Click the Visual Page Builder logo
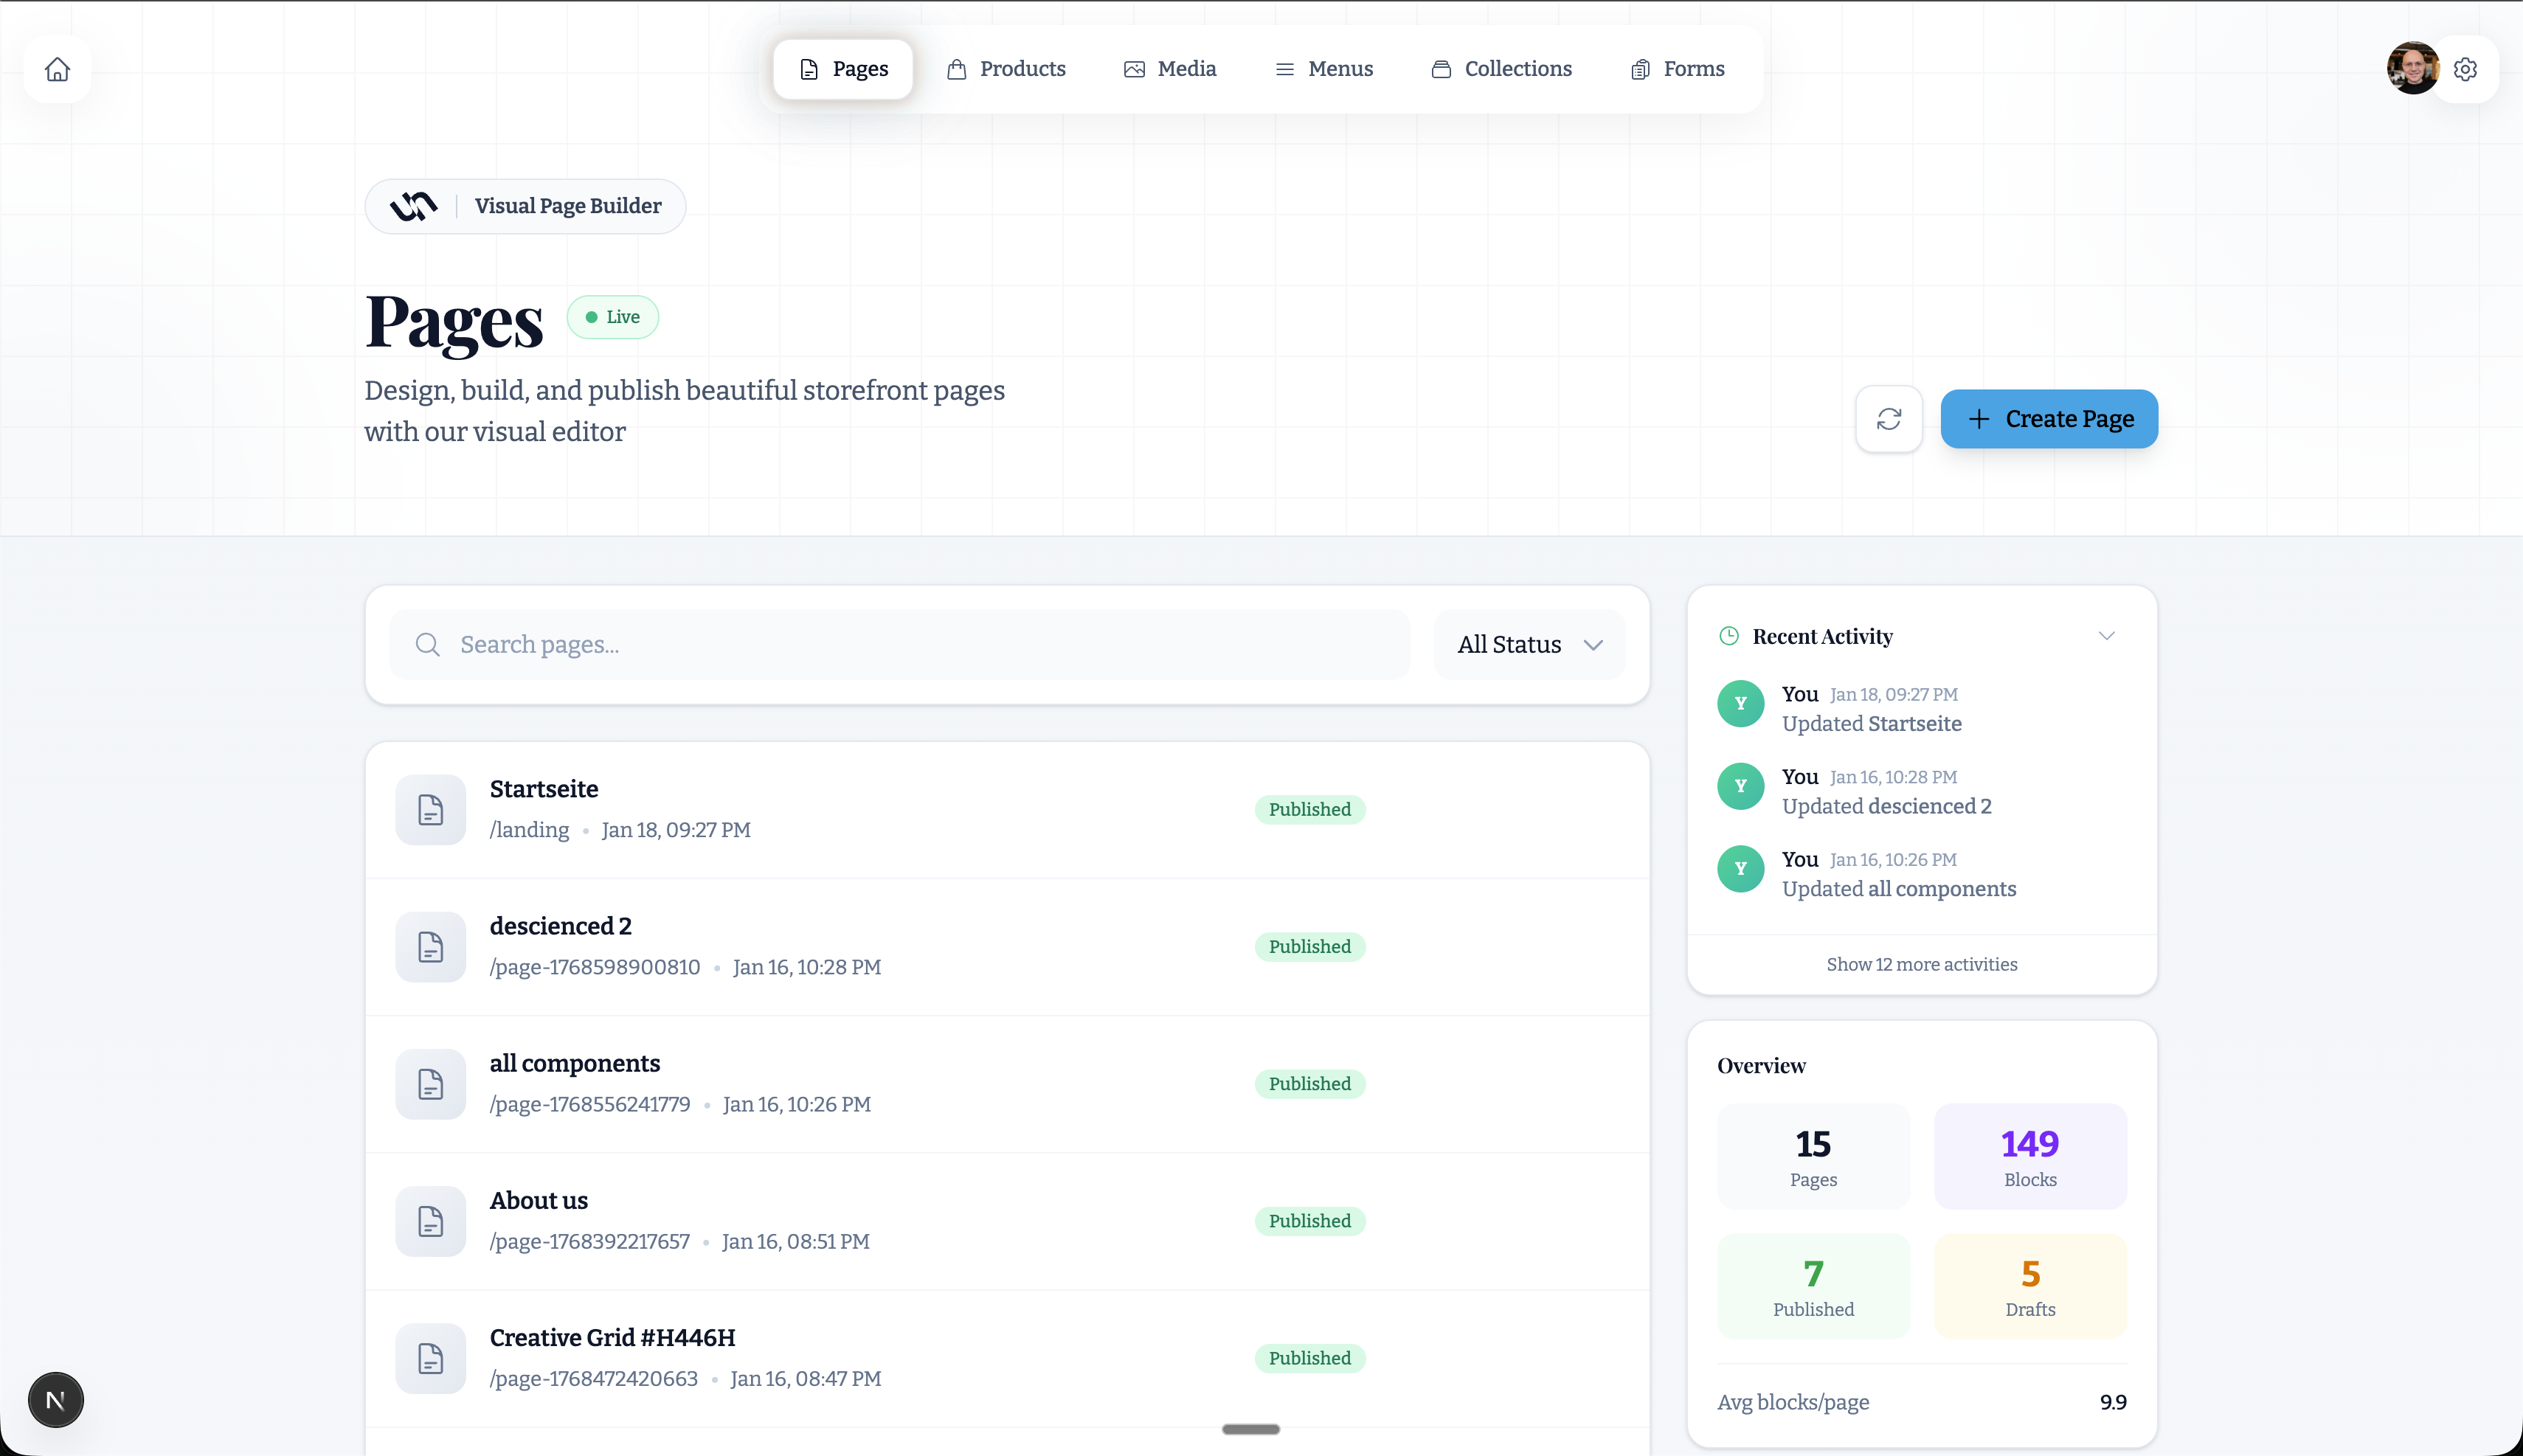Image resolution: width=2523 pixels, height=1456 pixels. tap(413, 206)
